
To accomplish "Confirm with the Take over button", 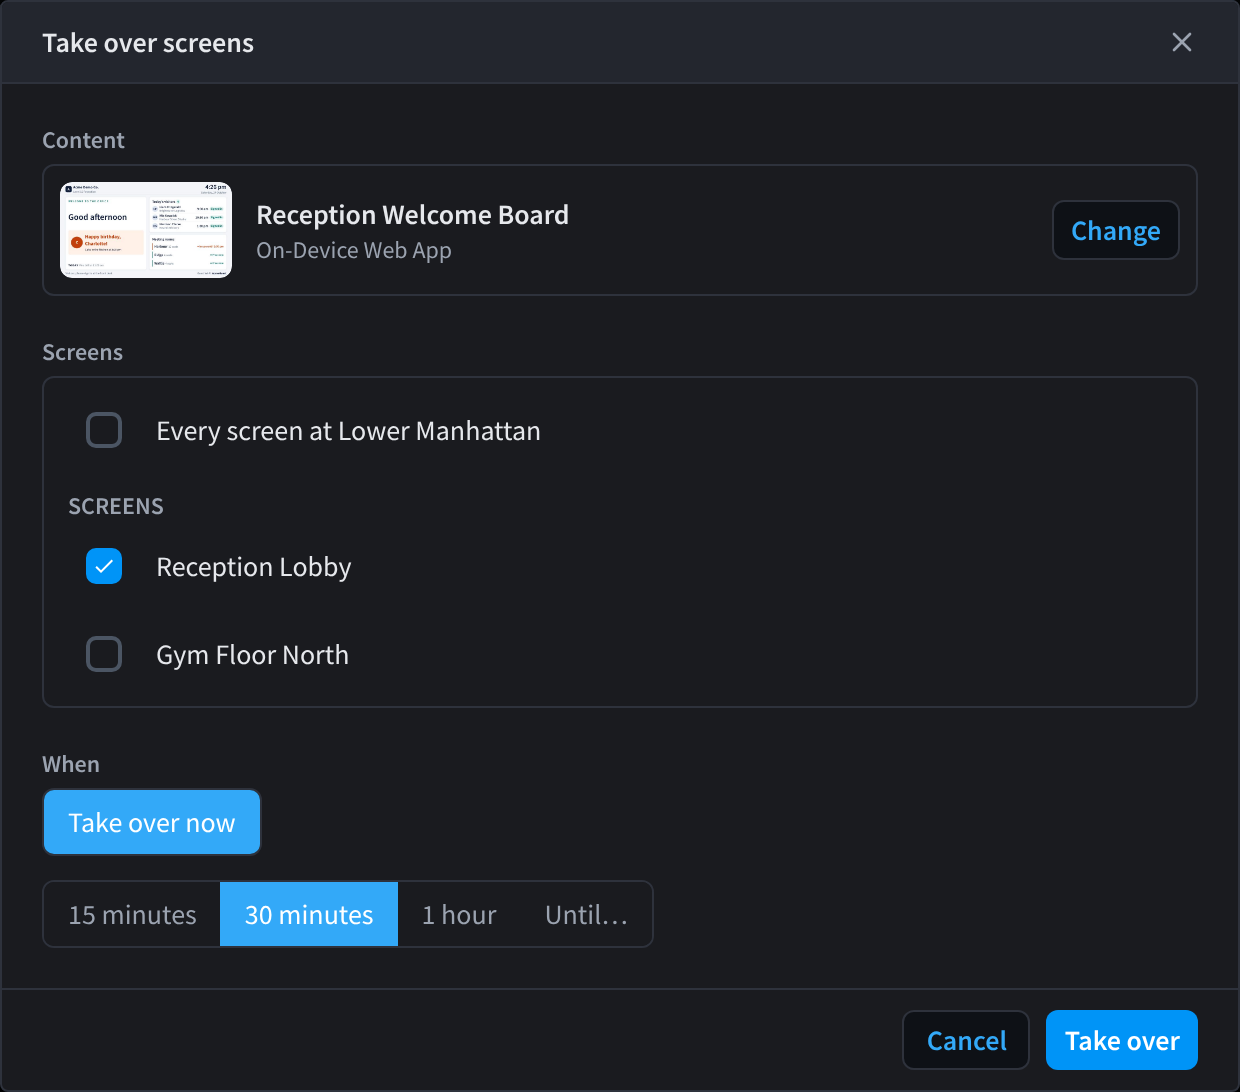I will 1122,1040.
